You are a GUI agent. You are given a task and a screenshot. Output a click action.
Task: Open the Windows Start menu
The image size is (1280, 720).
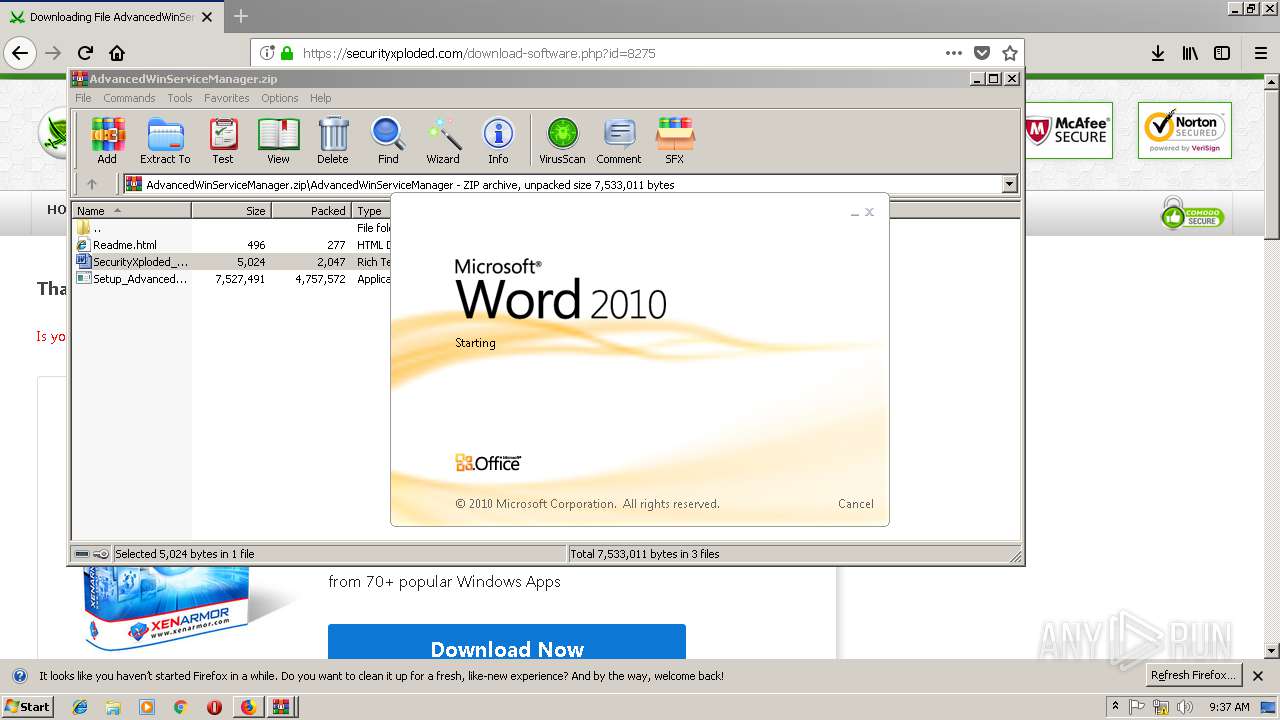coord(27,706)
